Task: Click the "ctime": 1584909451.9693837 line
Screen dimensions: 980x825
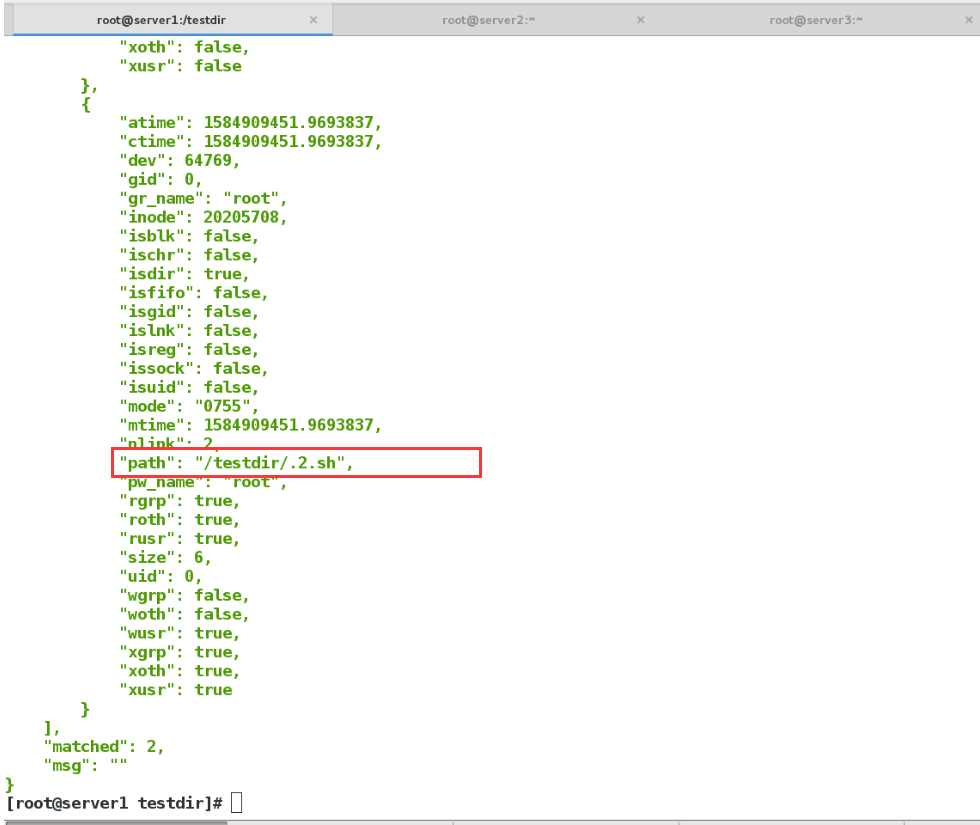Action: [250, 141]
